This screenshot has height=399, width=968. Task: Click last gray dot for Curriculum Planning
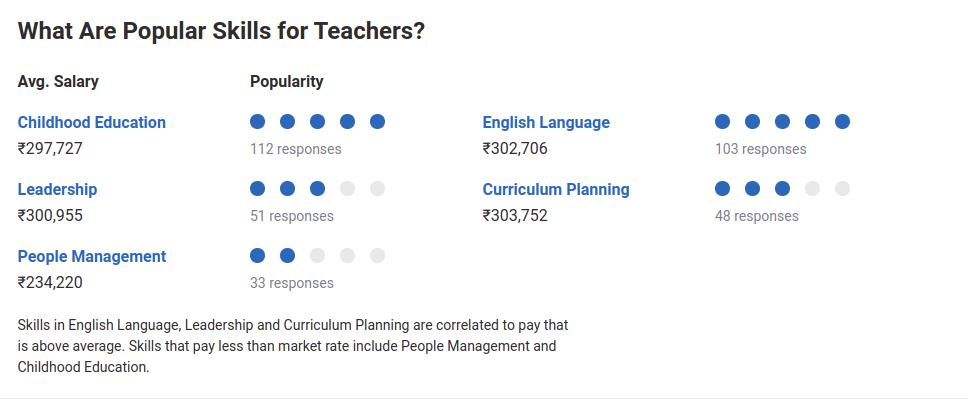point(843,188)
